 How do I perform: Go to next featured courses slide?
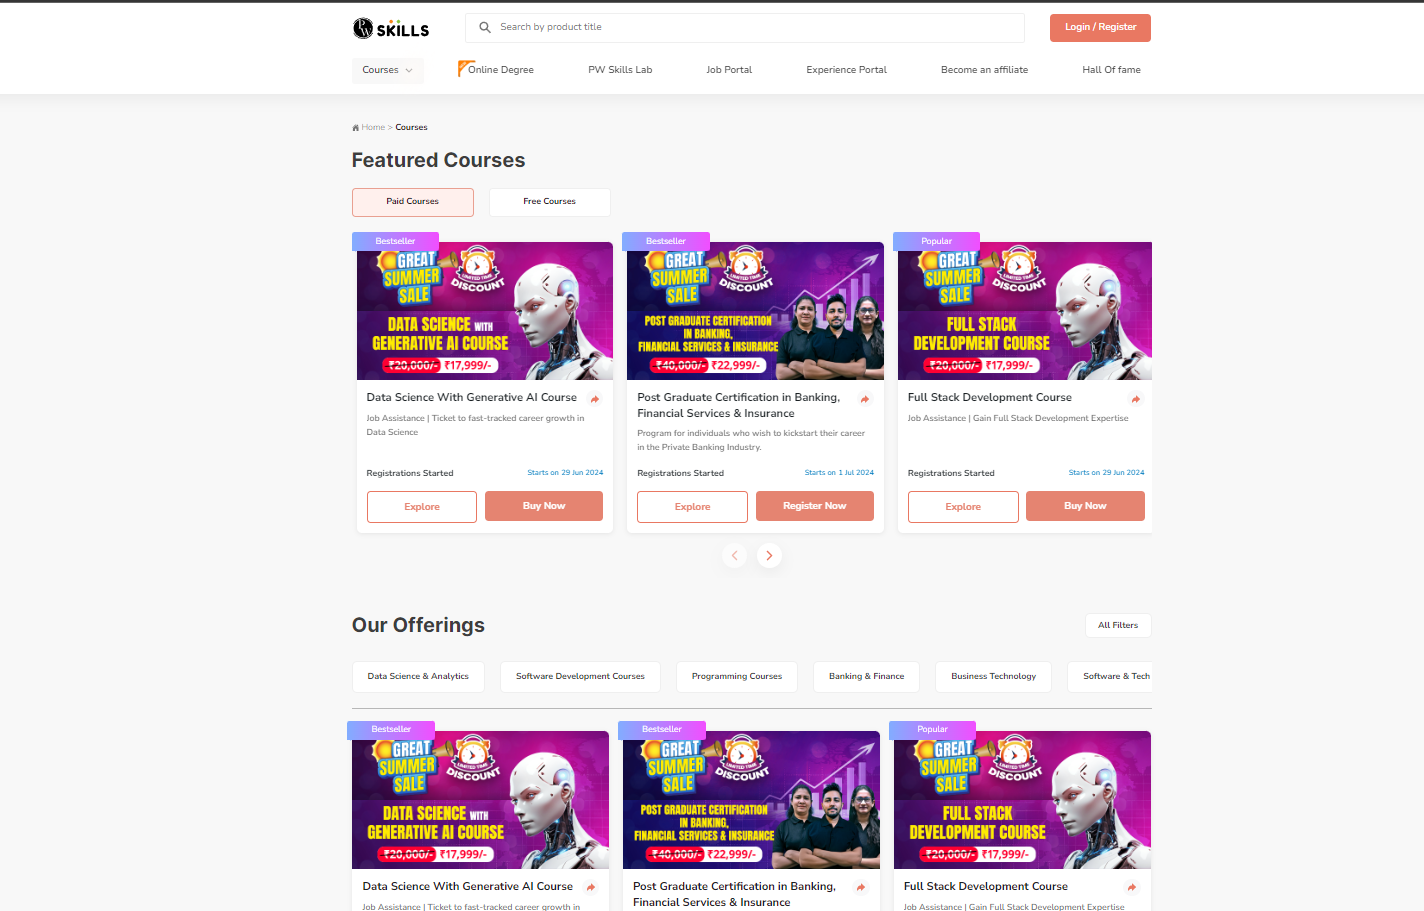coord(769,555)
